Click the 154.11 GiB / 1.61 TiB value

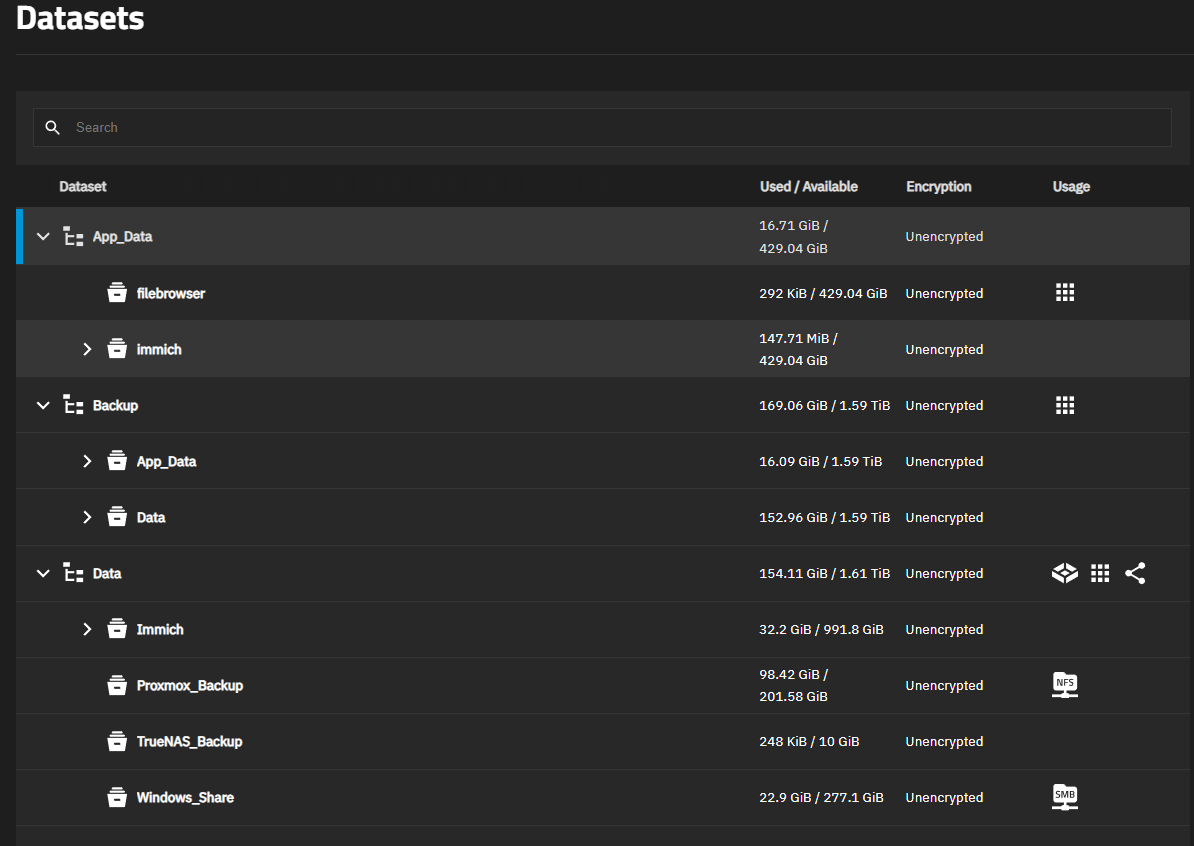[x=825, y=573]
